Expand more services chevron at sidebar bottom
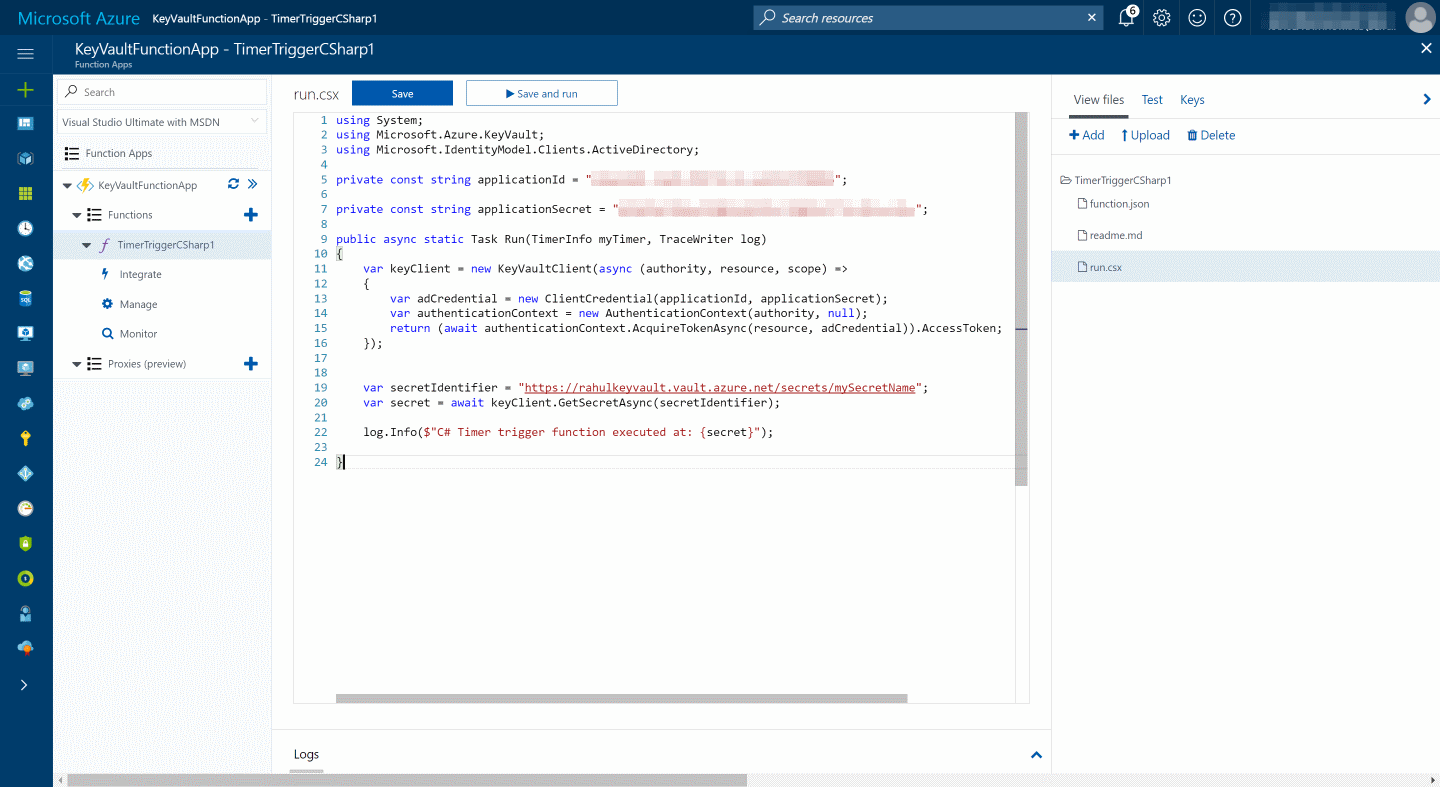This screenshot has width=1440, height=787. coord(25,685)
